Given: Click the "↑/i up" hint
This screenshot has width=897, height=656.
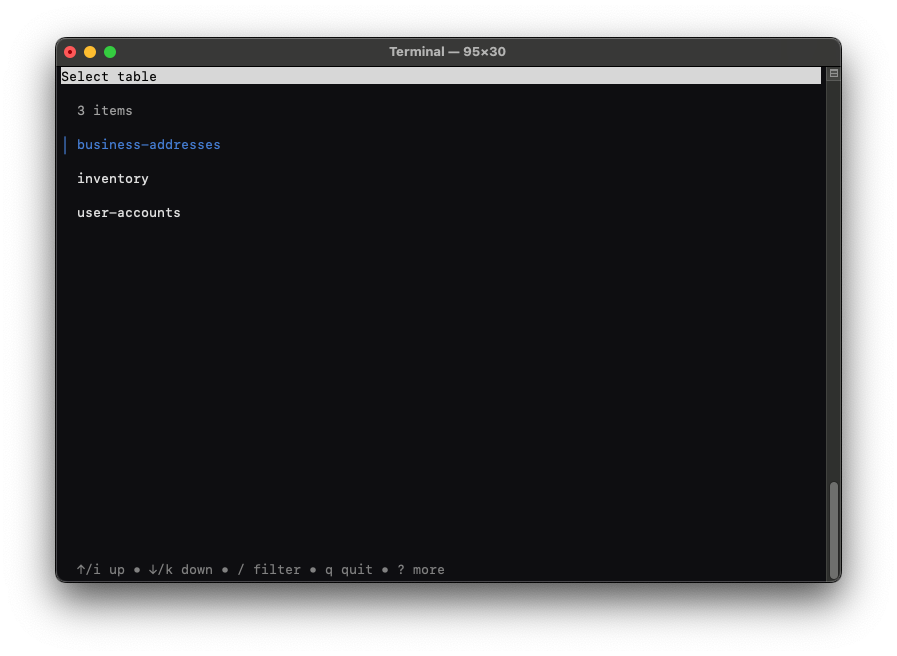Looking at the screenshot, I should tap(101, 570).
